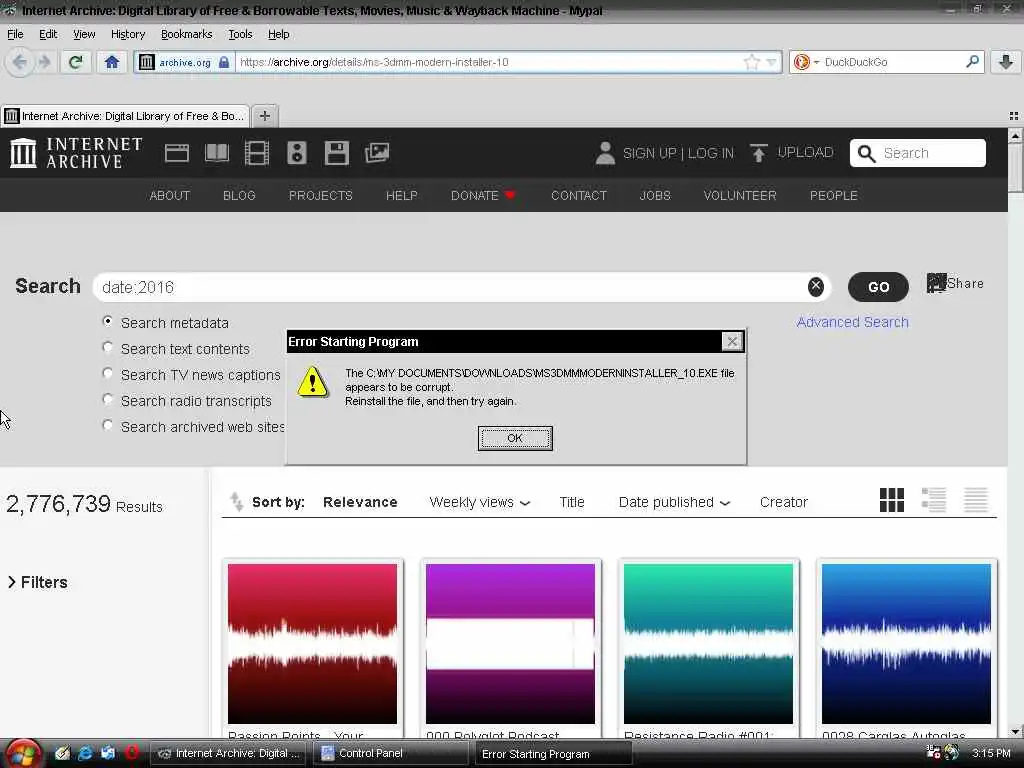Switch to detailed list view icon
Image resolution: width=1024 pixels, height=768 pixels.
[x=934, y=500]
